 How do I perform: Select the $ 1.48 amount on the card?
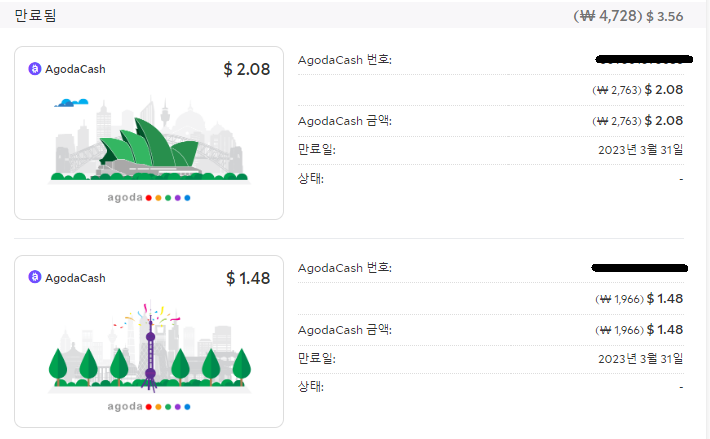pos(248,278)
